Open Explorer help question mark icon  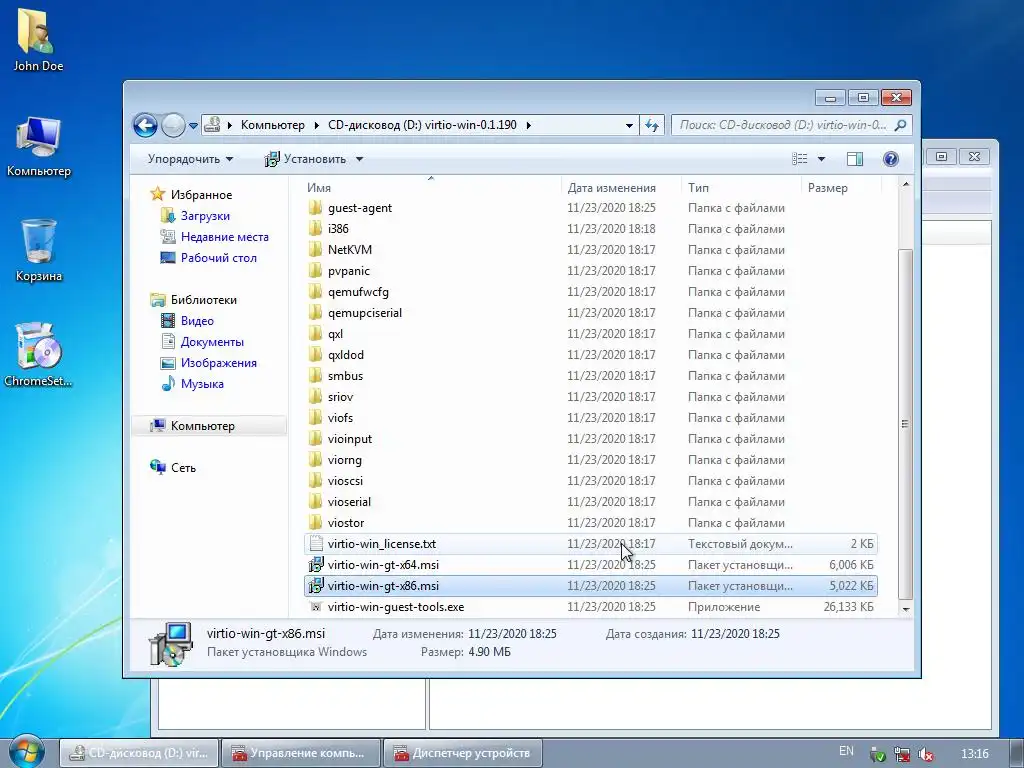click(x=891, y=159)
